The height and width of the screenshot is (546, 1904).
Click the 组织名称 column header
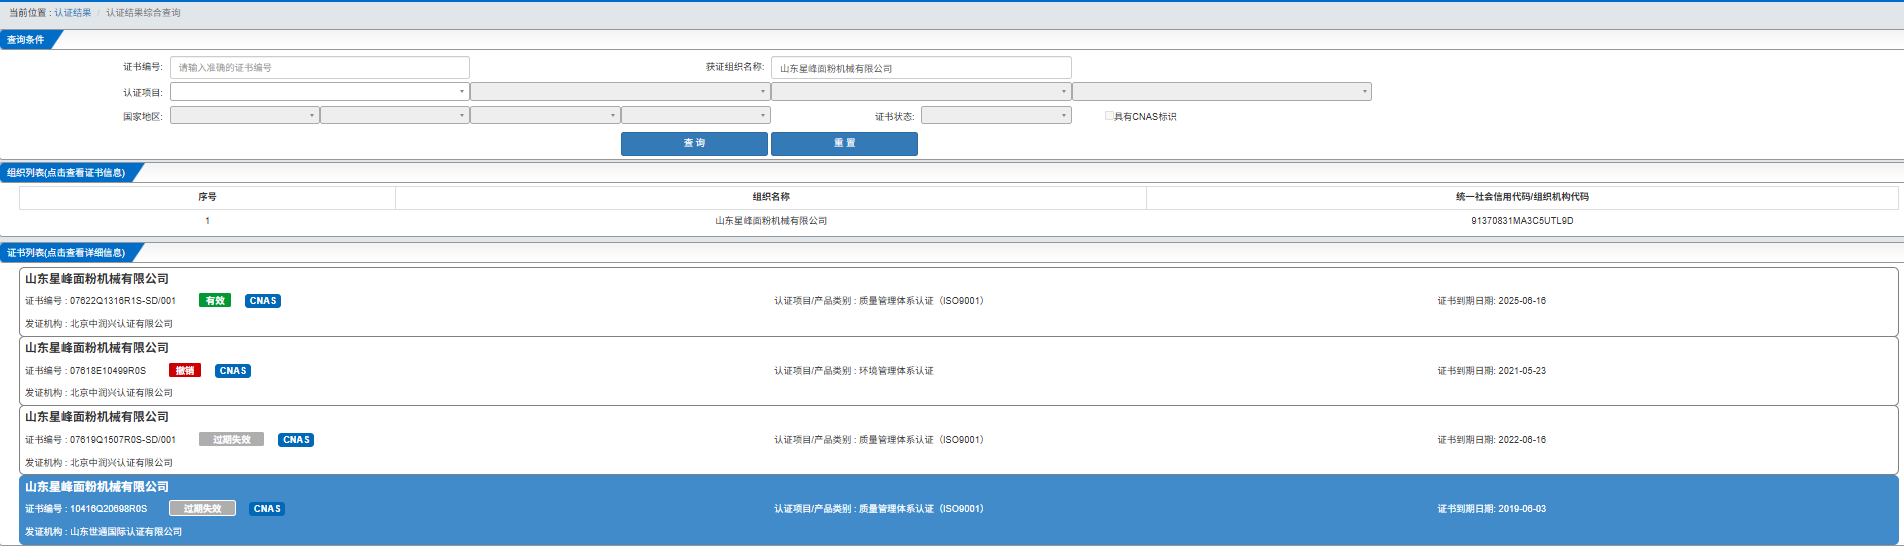(771, 197)
